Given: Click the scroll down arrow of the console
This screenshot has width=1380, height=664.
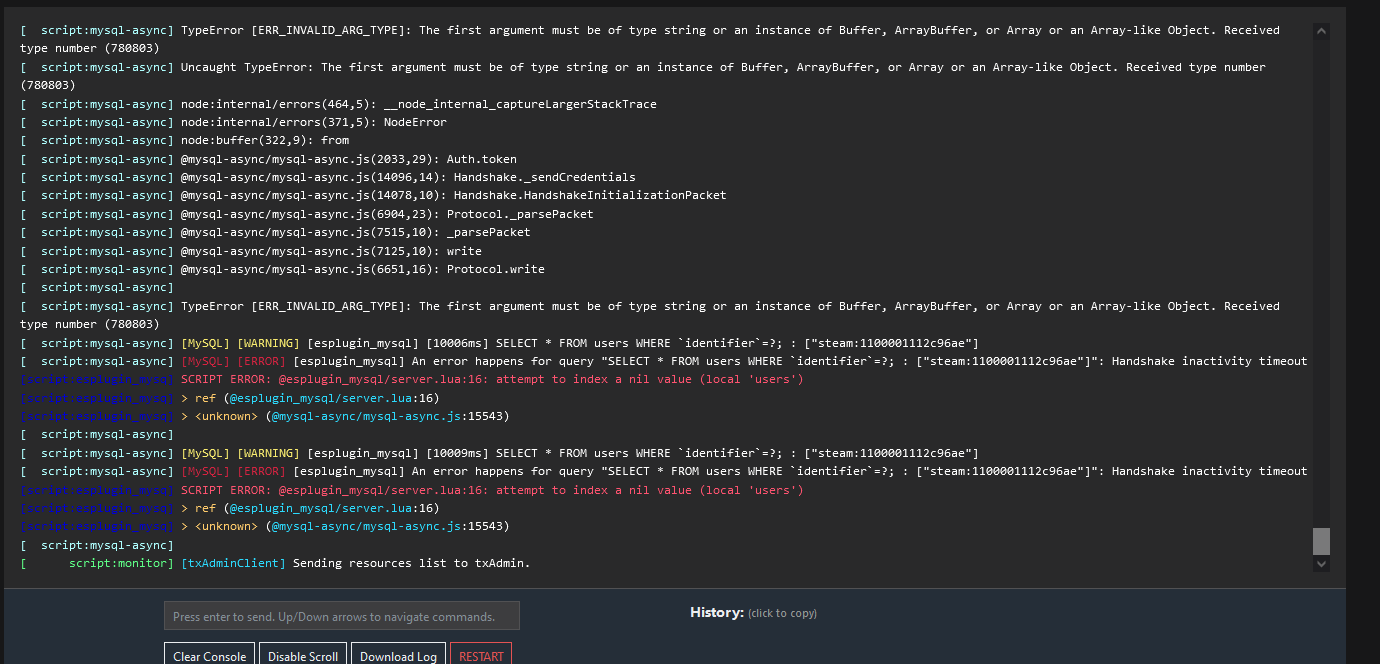Looking at the screenshot, I should click(x=1321, y=564).
